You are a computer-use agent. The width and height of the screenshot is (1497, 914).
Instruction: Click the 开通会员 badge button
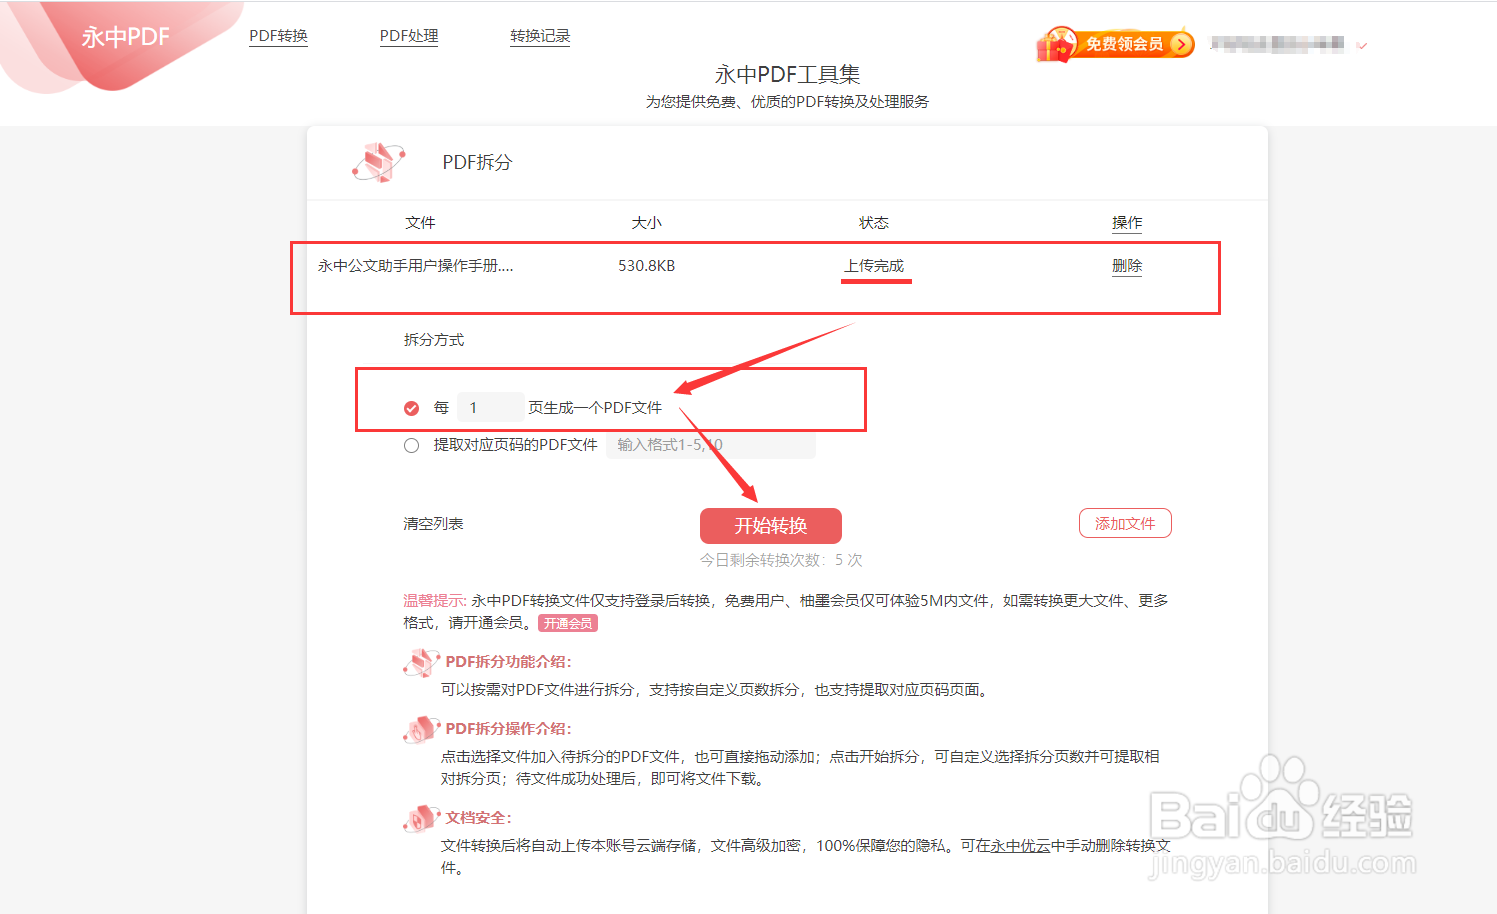click(x=568, y=623)
